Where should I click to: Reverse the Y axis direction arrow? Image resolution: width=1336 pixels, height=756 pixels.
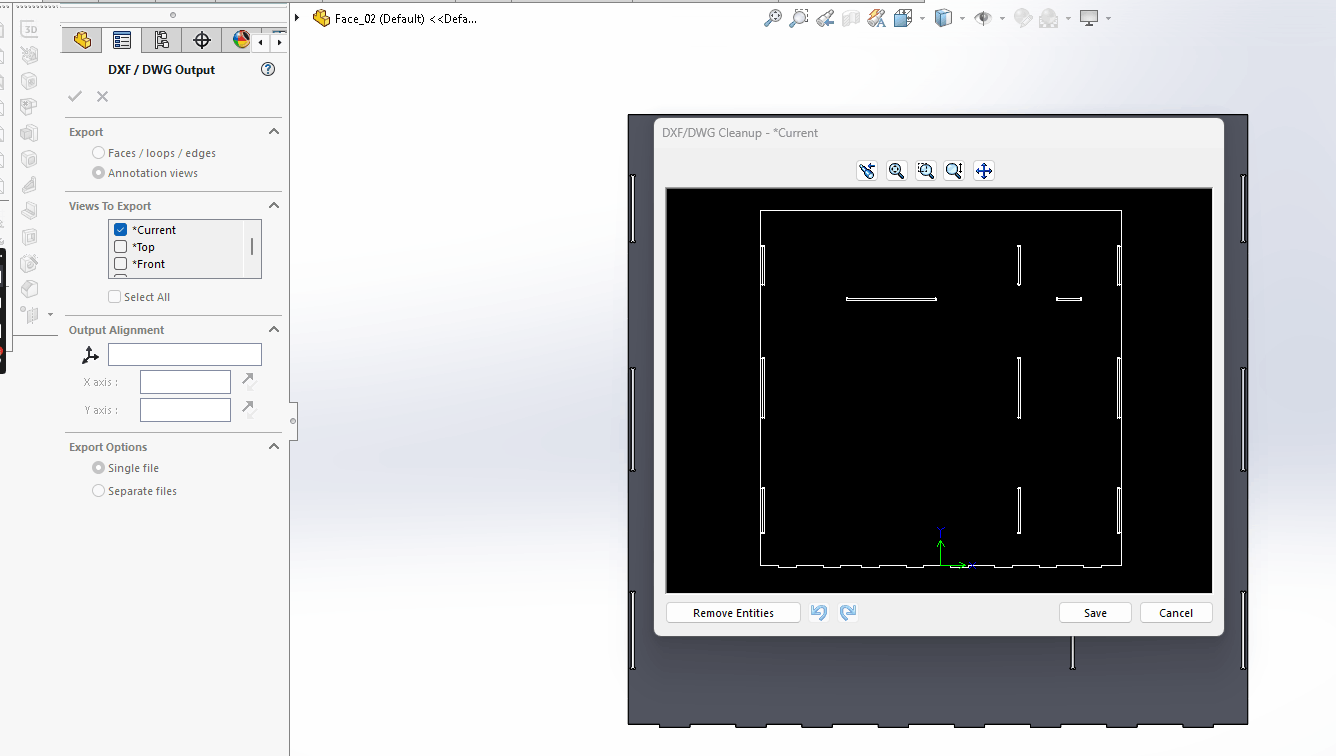(249, 409)
